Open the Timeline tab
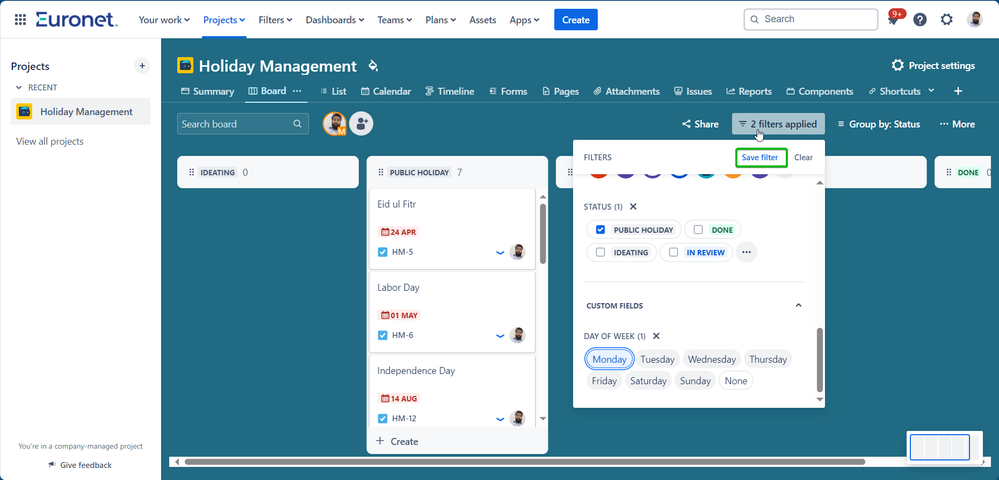 pyautogui.click(x=449, y=91)
